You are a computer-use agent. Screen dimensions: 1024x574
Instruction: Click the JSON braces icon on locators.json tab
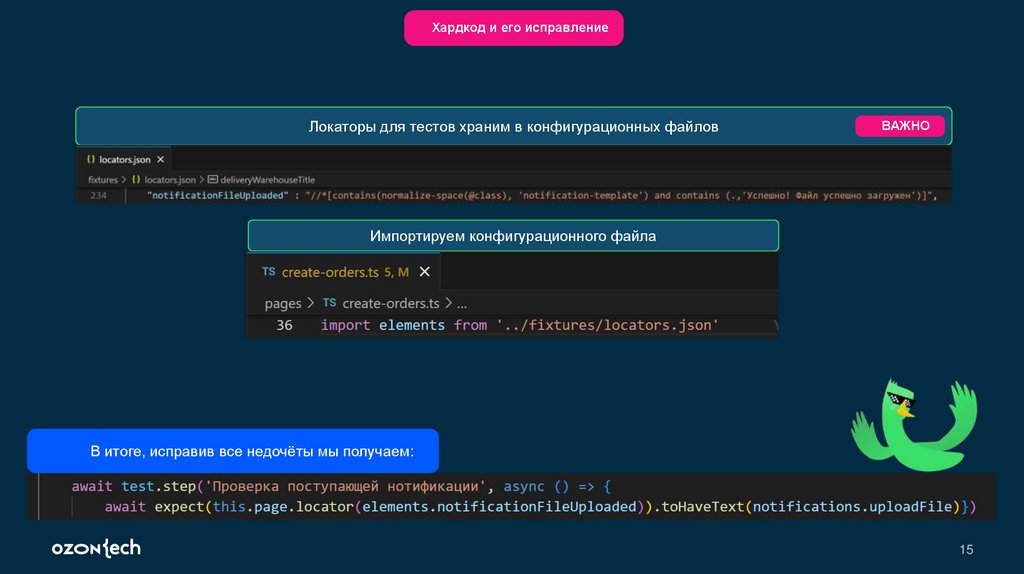[x=90, y=159]
